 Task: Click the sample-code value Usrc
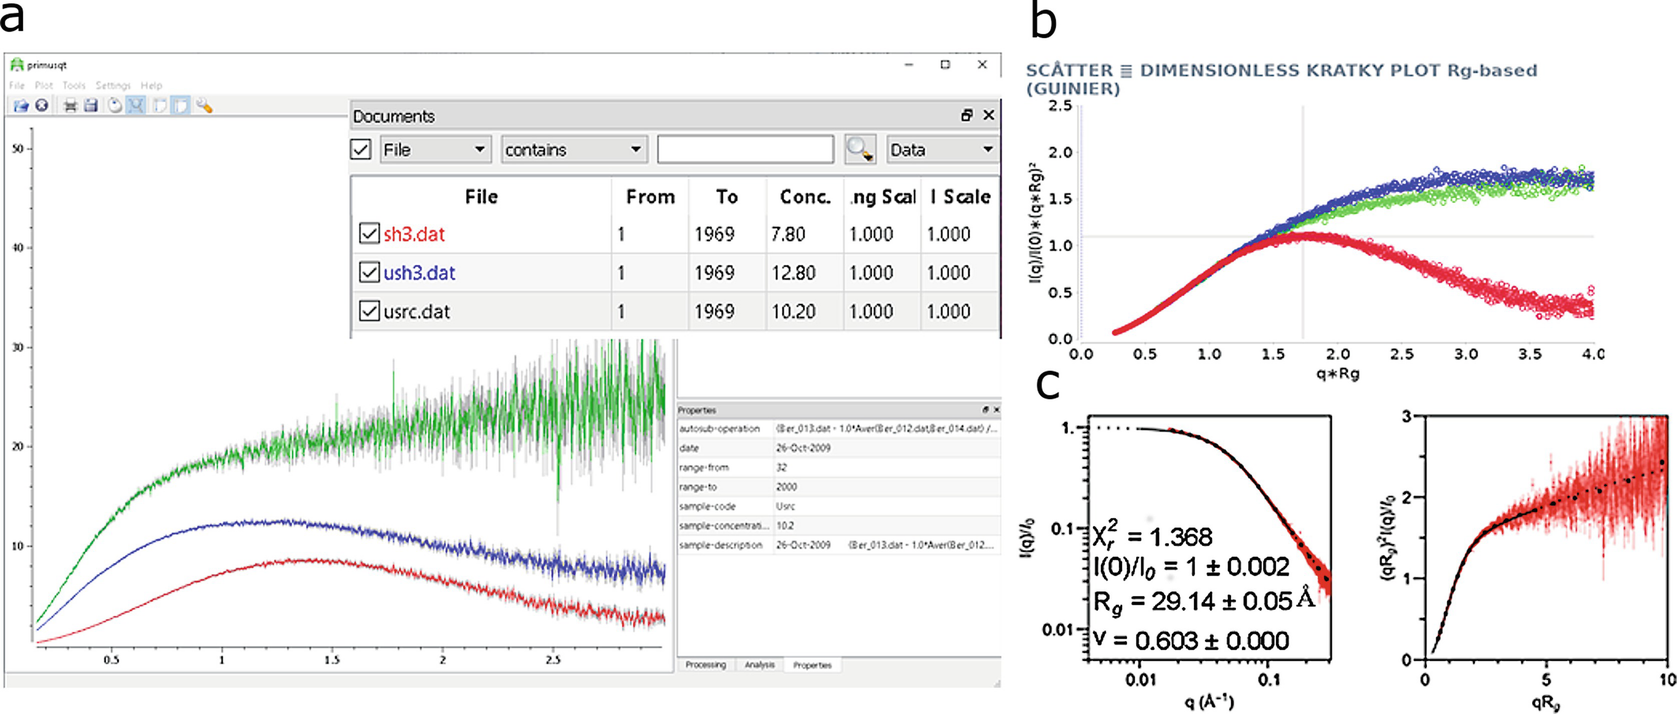pyautogui.click(x=786, y=506)
